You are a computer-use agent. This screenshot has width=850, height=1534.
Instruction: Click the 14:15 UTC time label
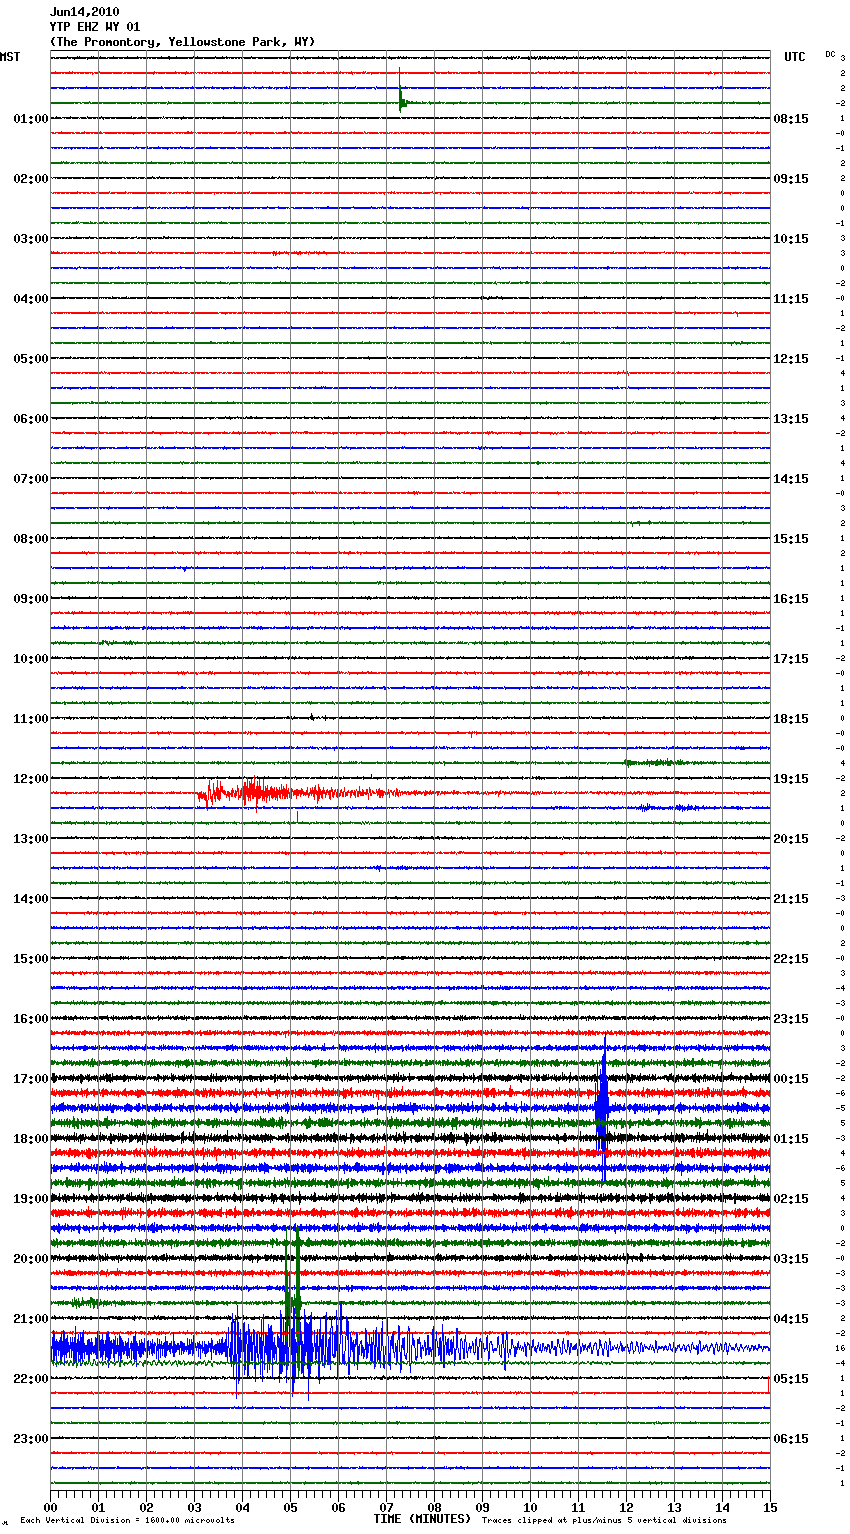(x=791, y=479)
